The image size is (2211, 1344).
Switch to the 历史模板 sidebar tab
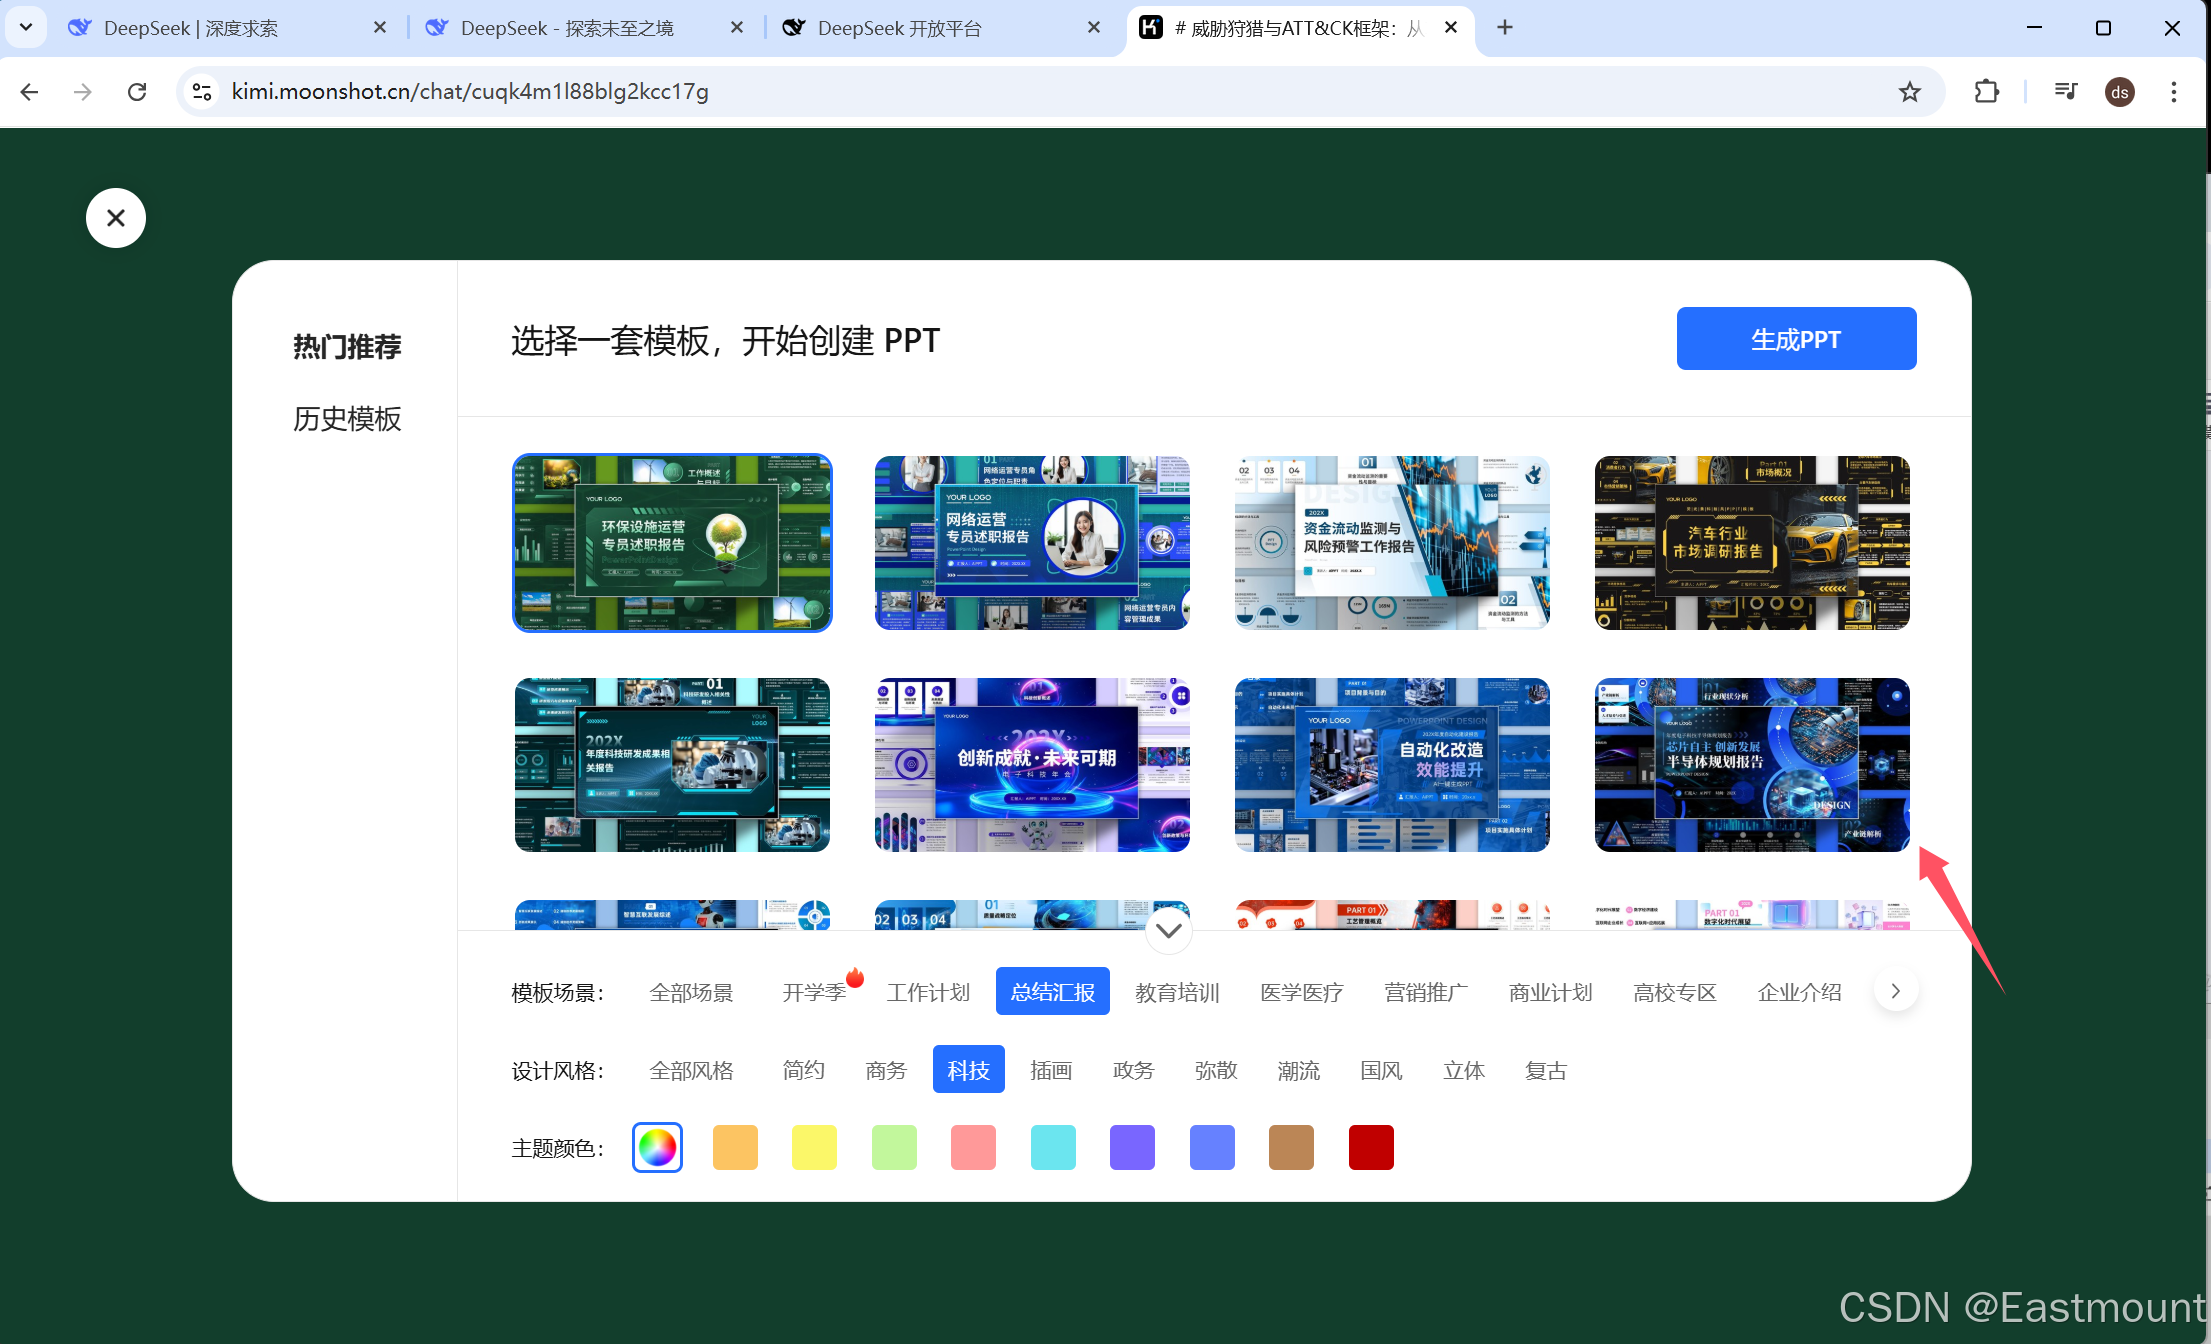tap(347, 418)
